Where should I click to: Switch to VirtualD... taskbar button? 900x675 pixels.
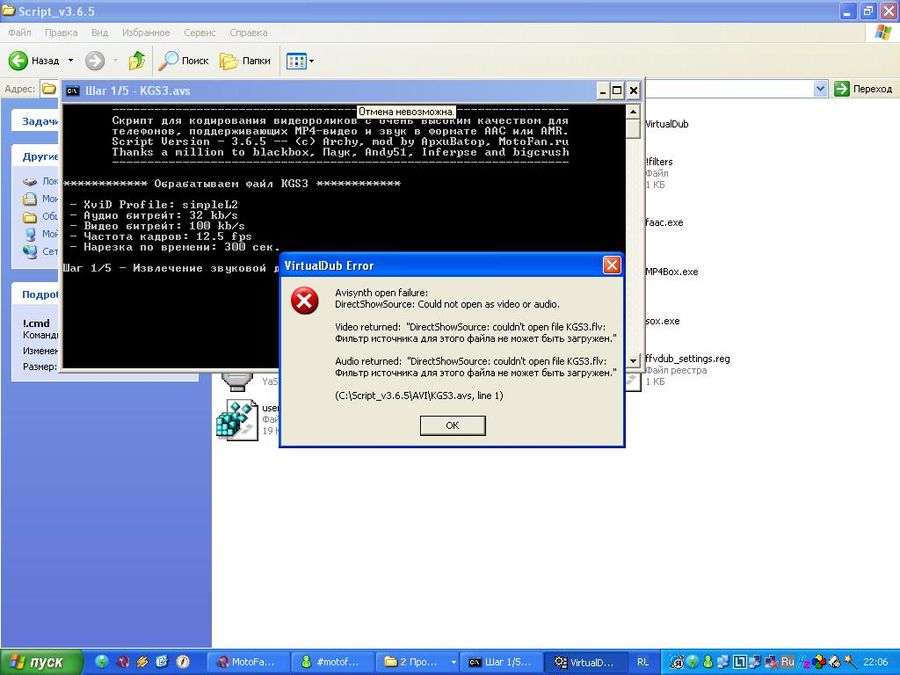click(x=584, y=662)
